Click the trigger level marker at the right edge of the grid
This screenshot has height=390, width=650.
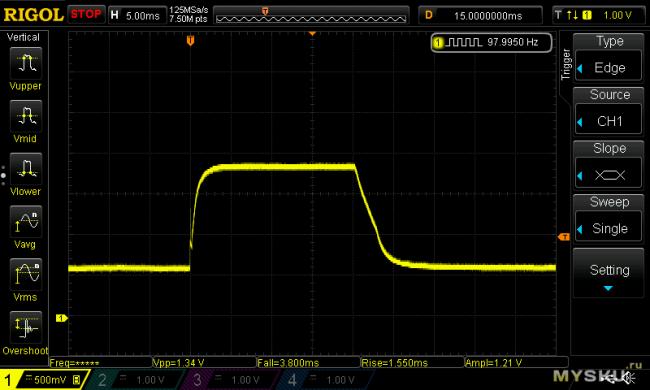[564, 237]
